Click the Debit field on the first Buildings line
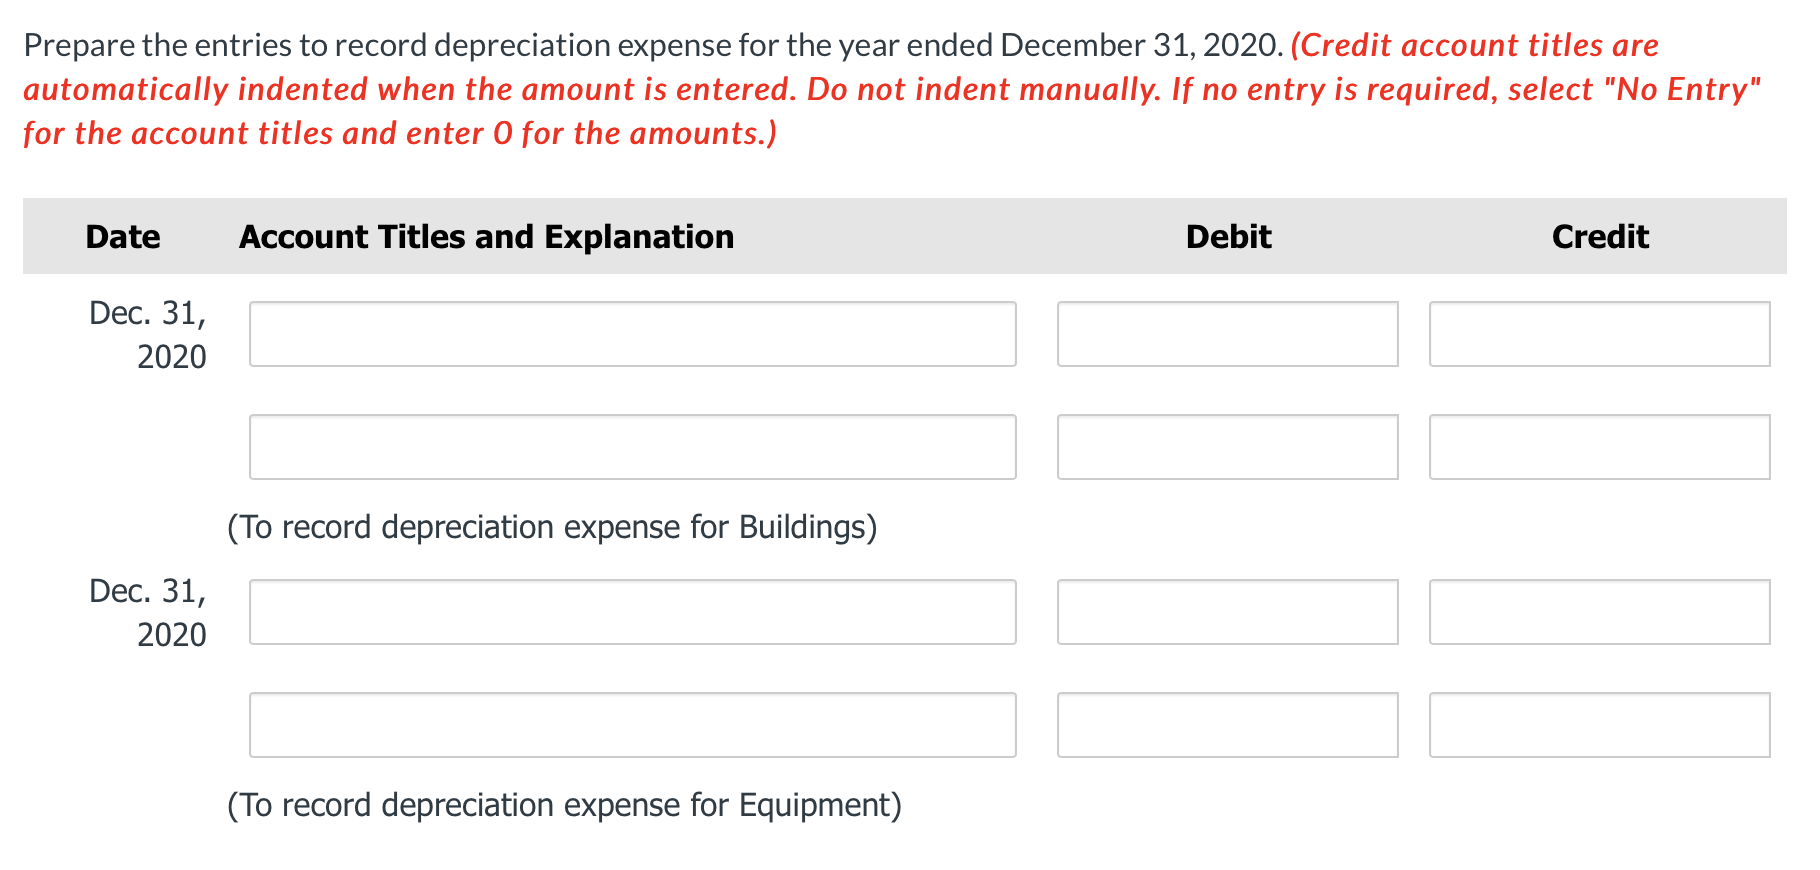 point(1227,334)
